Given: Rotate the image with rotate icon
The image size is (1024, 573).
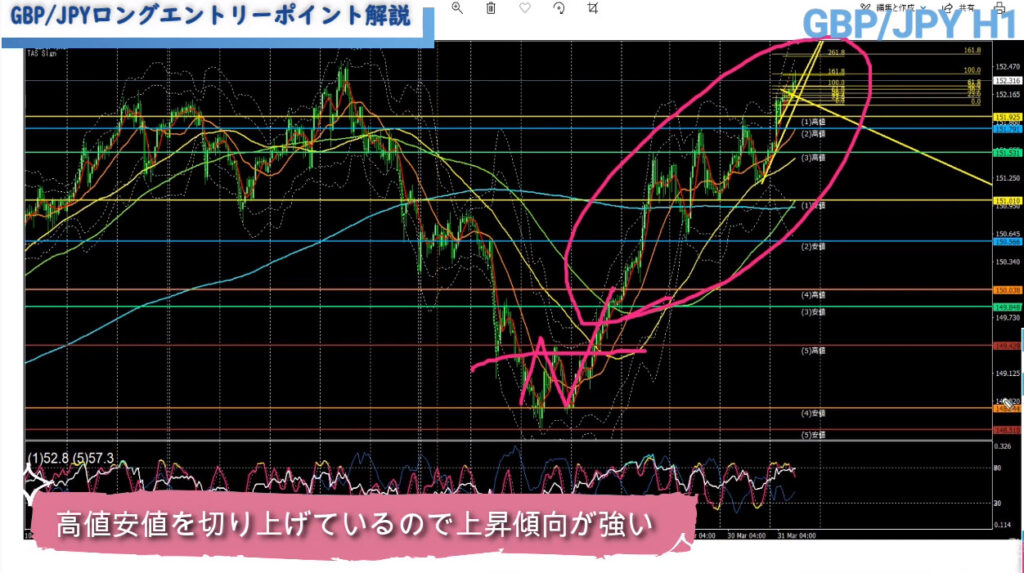Looking at the screenshot, I should point(560,8).
